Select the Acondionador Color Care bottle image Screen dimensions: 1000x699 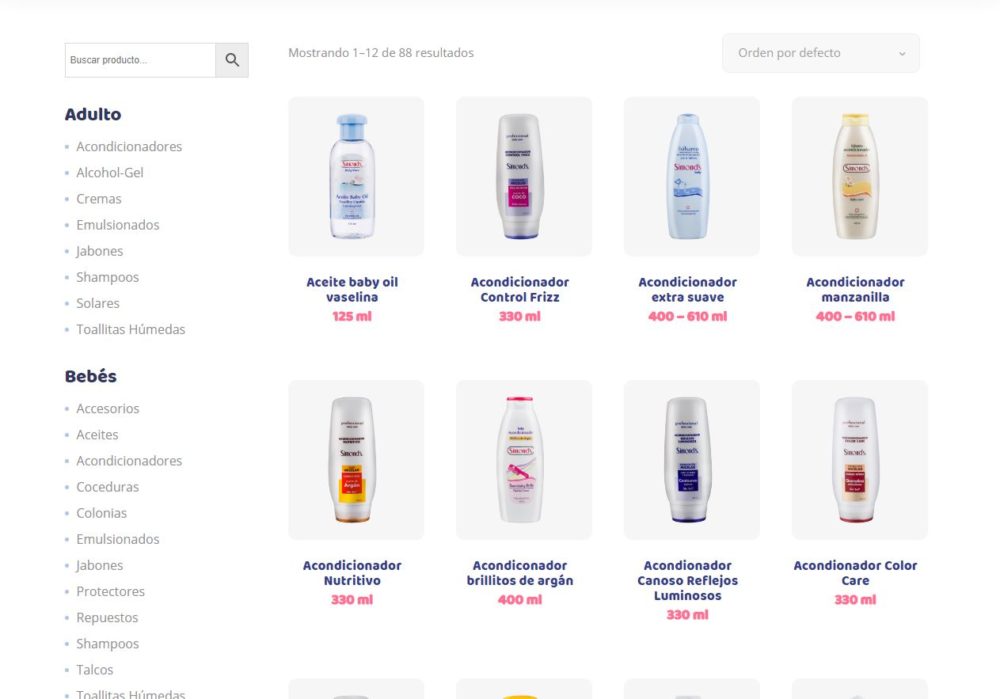pos(859,460)
